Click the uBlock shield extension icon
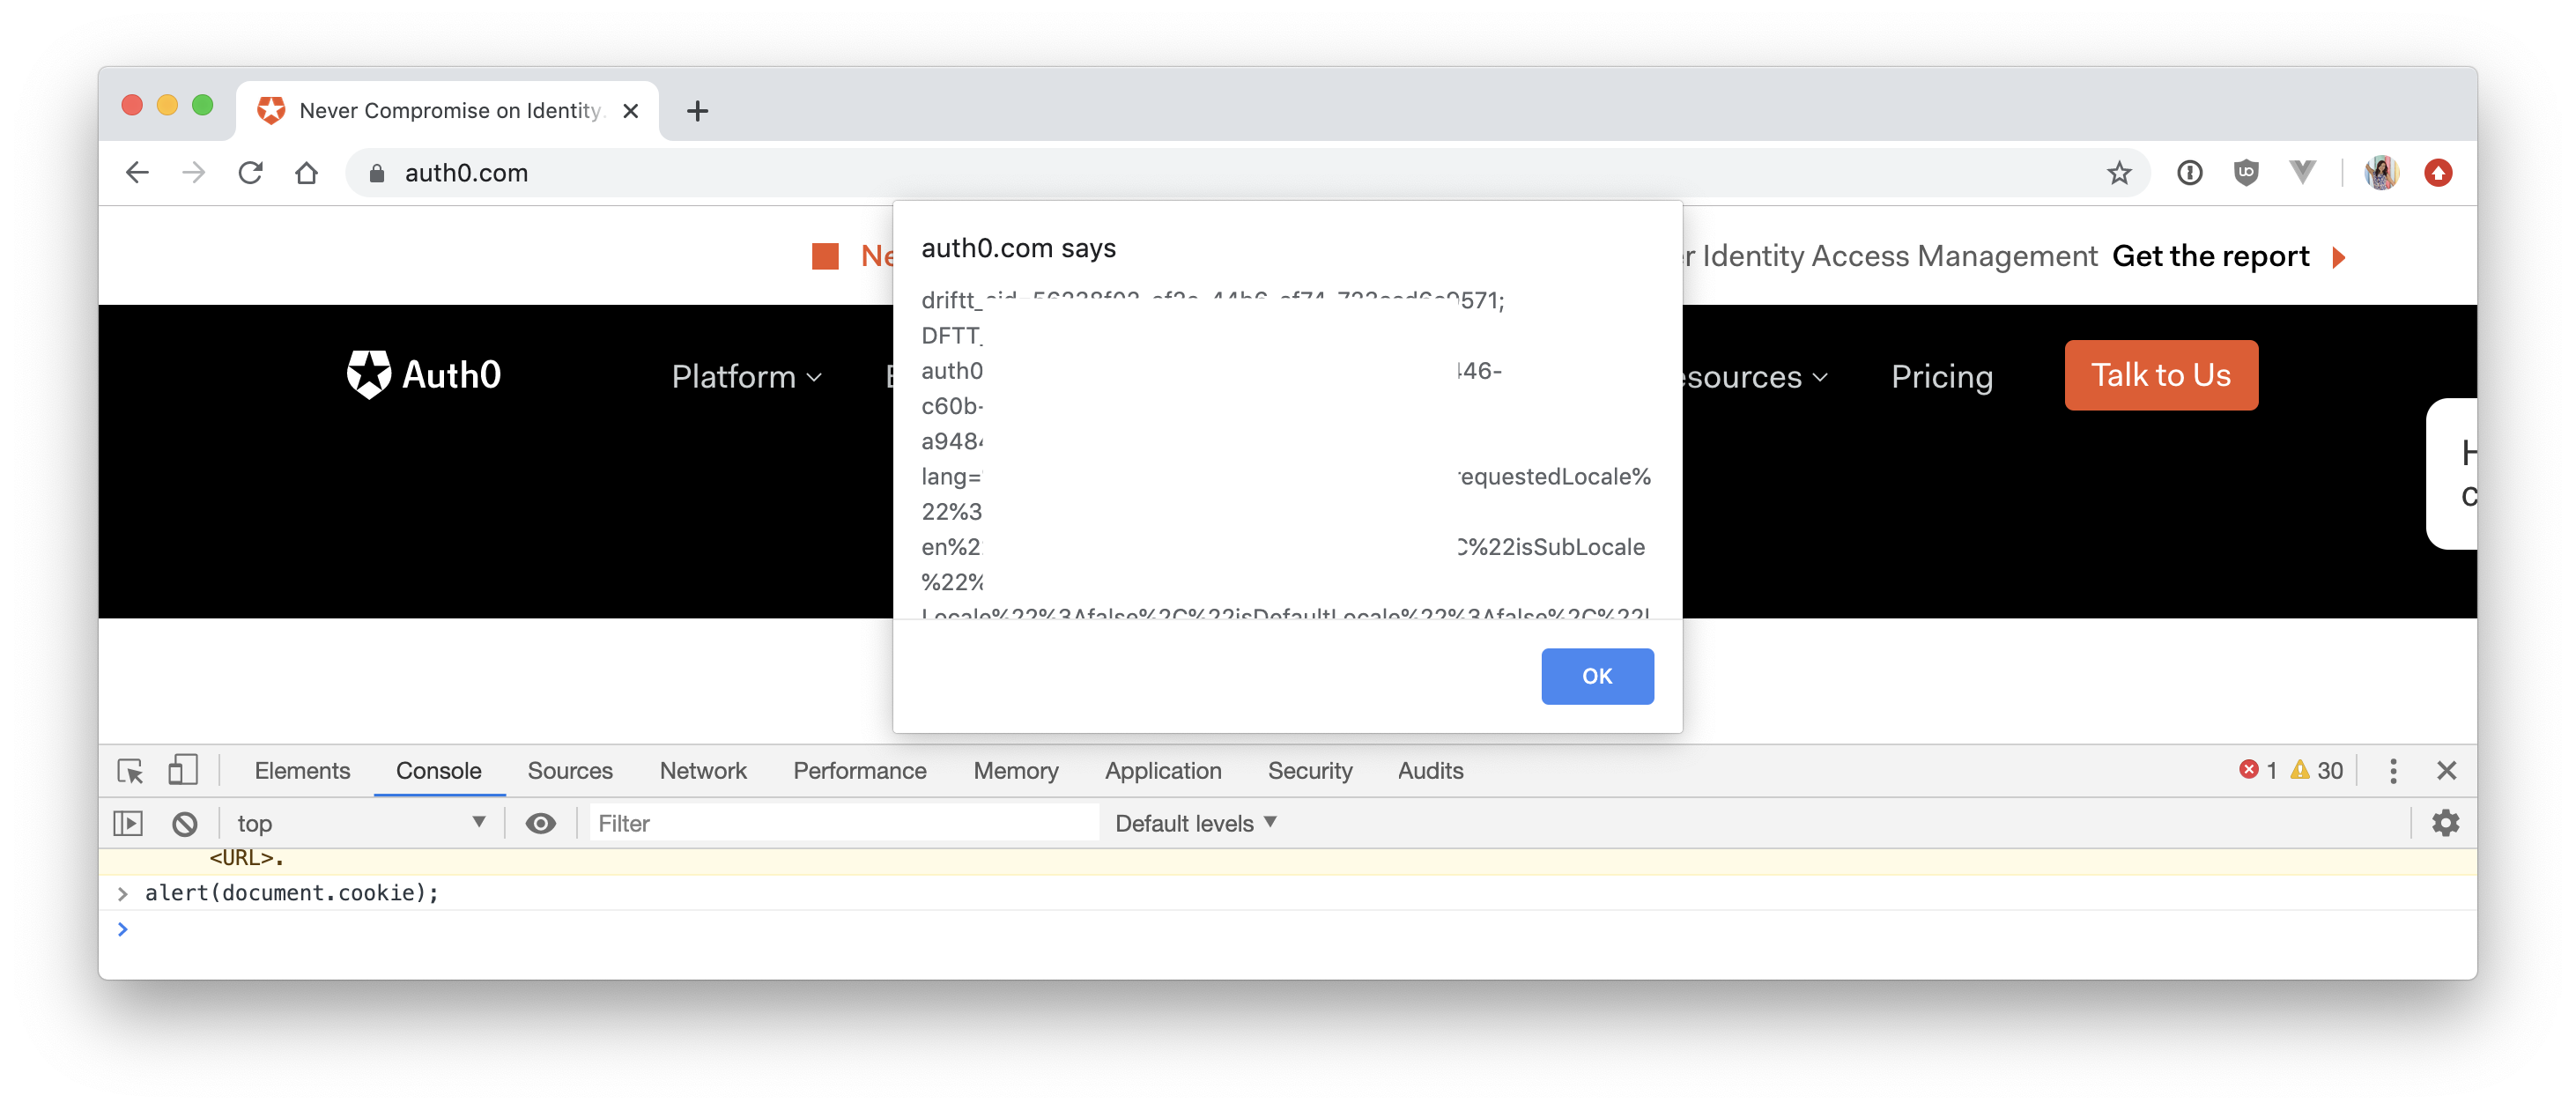2576x1110 pixels. pyautogui.click(x=2246, y=173)
